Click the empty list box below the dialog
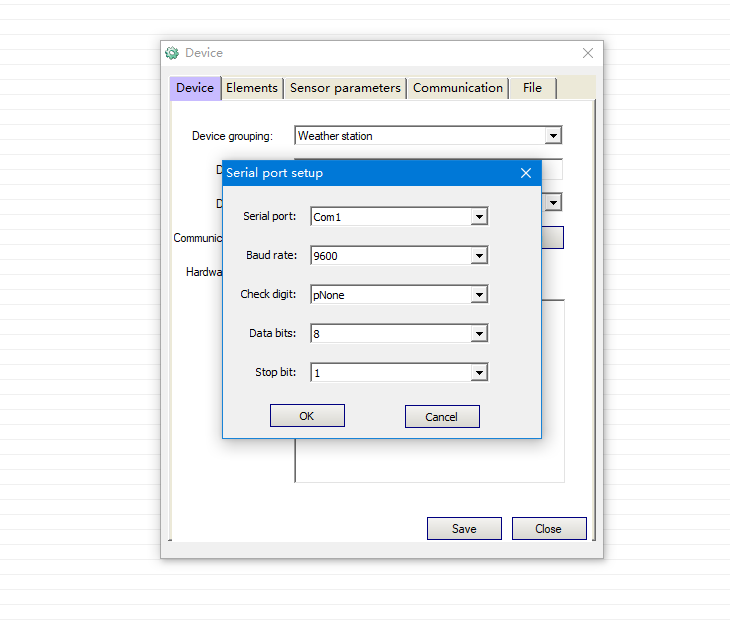This screenshot has width=730, height=620. 430,460
